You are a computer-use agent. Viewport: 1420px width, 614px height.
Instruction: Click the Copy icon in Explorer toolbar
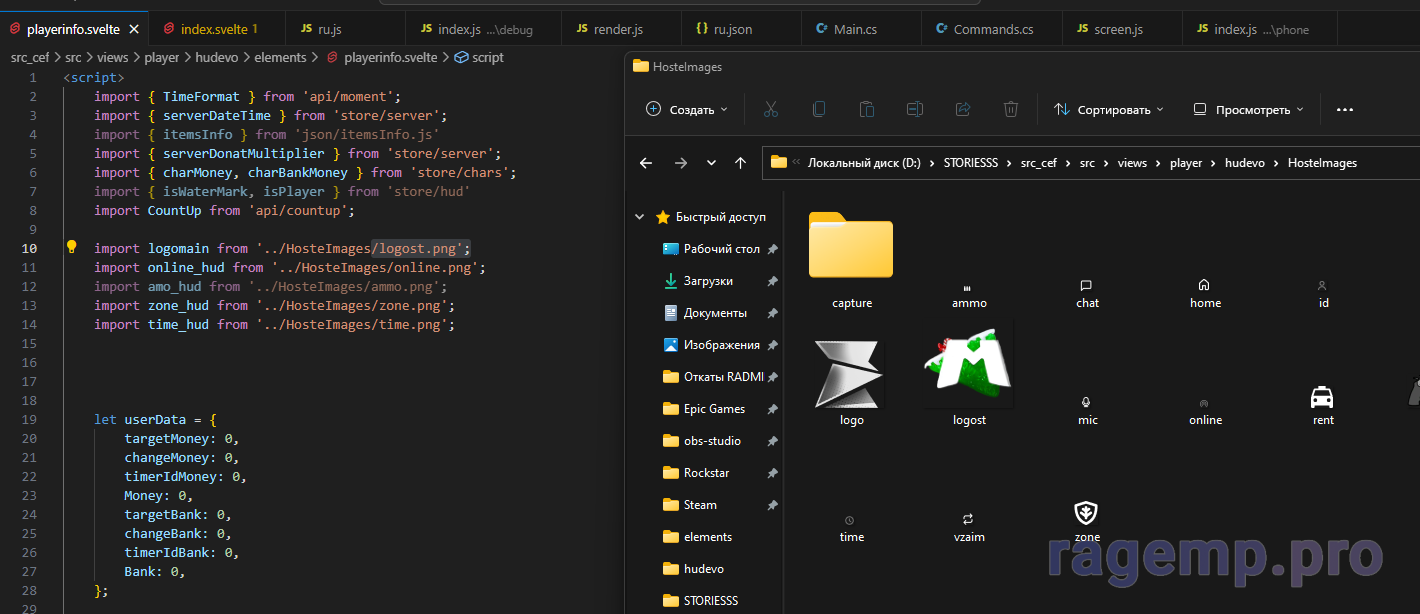[818, 110]
